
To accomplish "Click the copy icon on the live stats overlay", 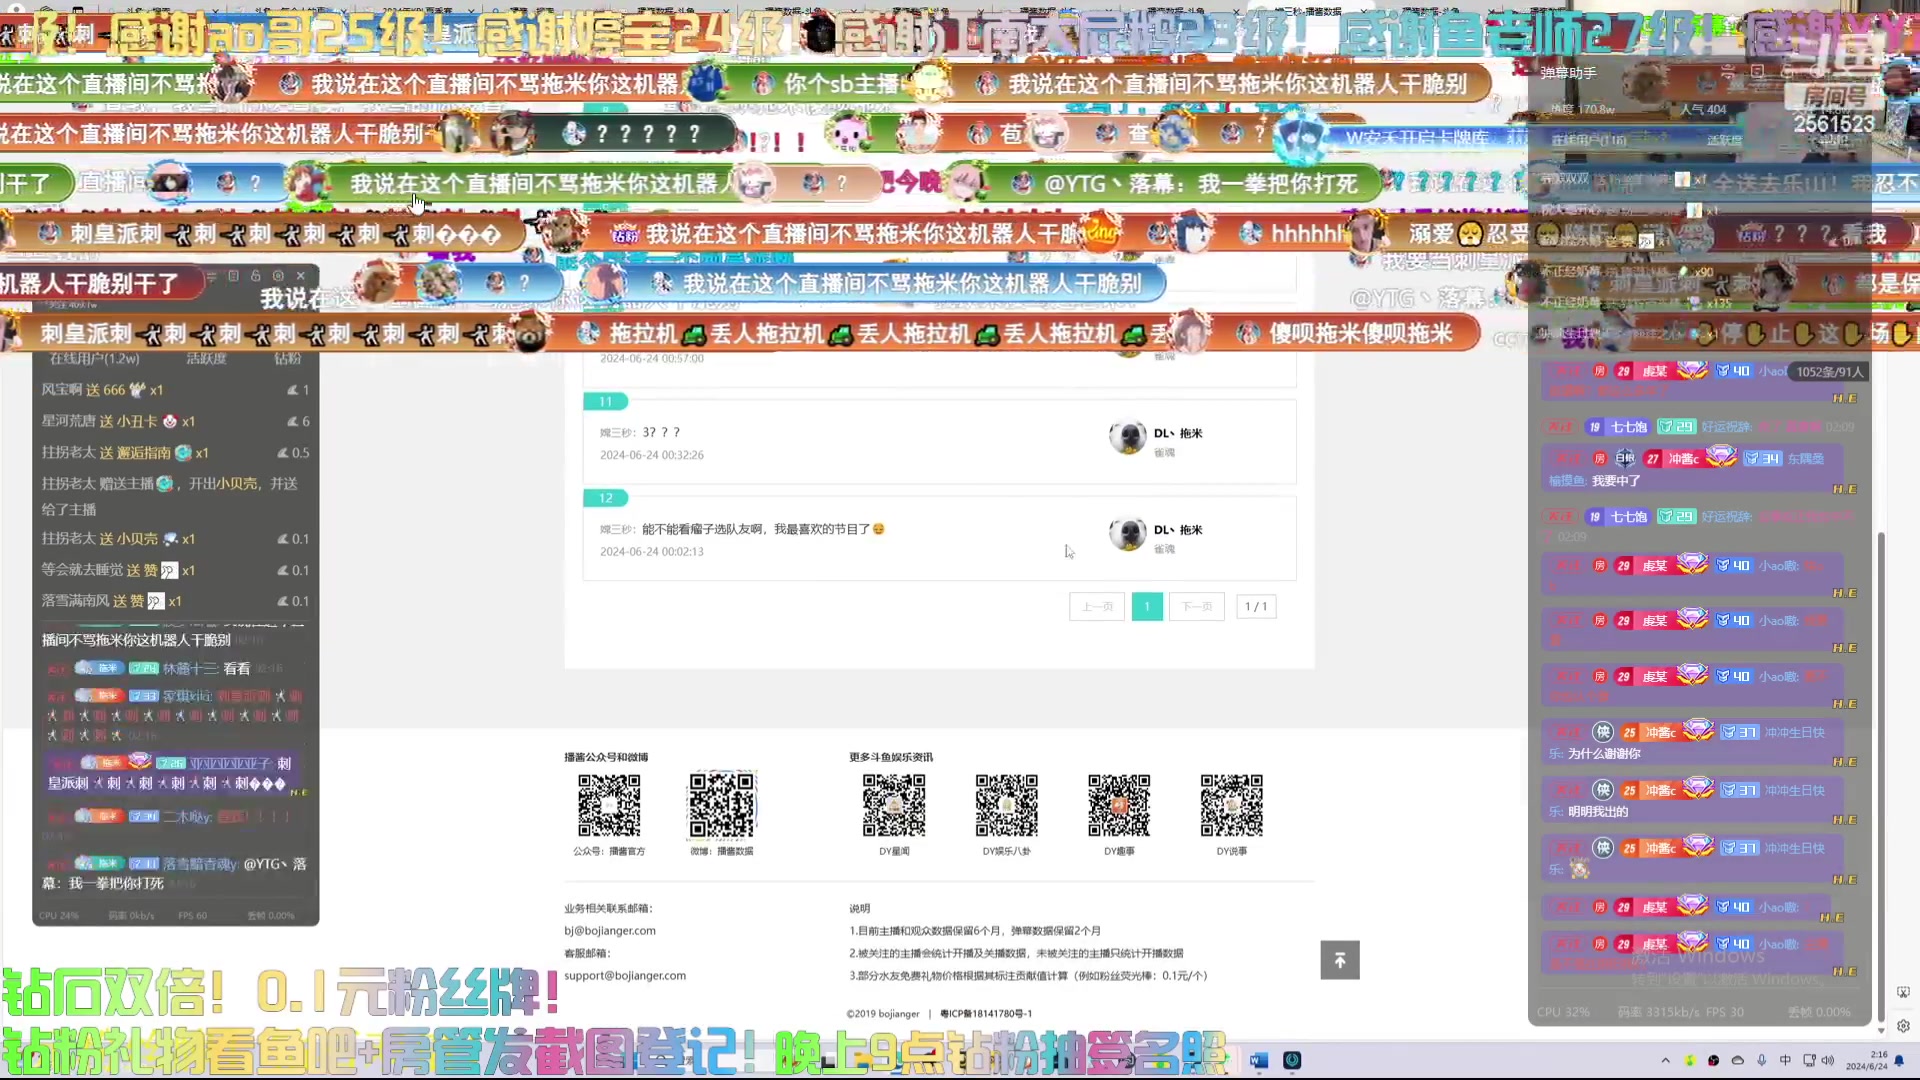I will click(x=234, y=277).
